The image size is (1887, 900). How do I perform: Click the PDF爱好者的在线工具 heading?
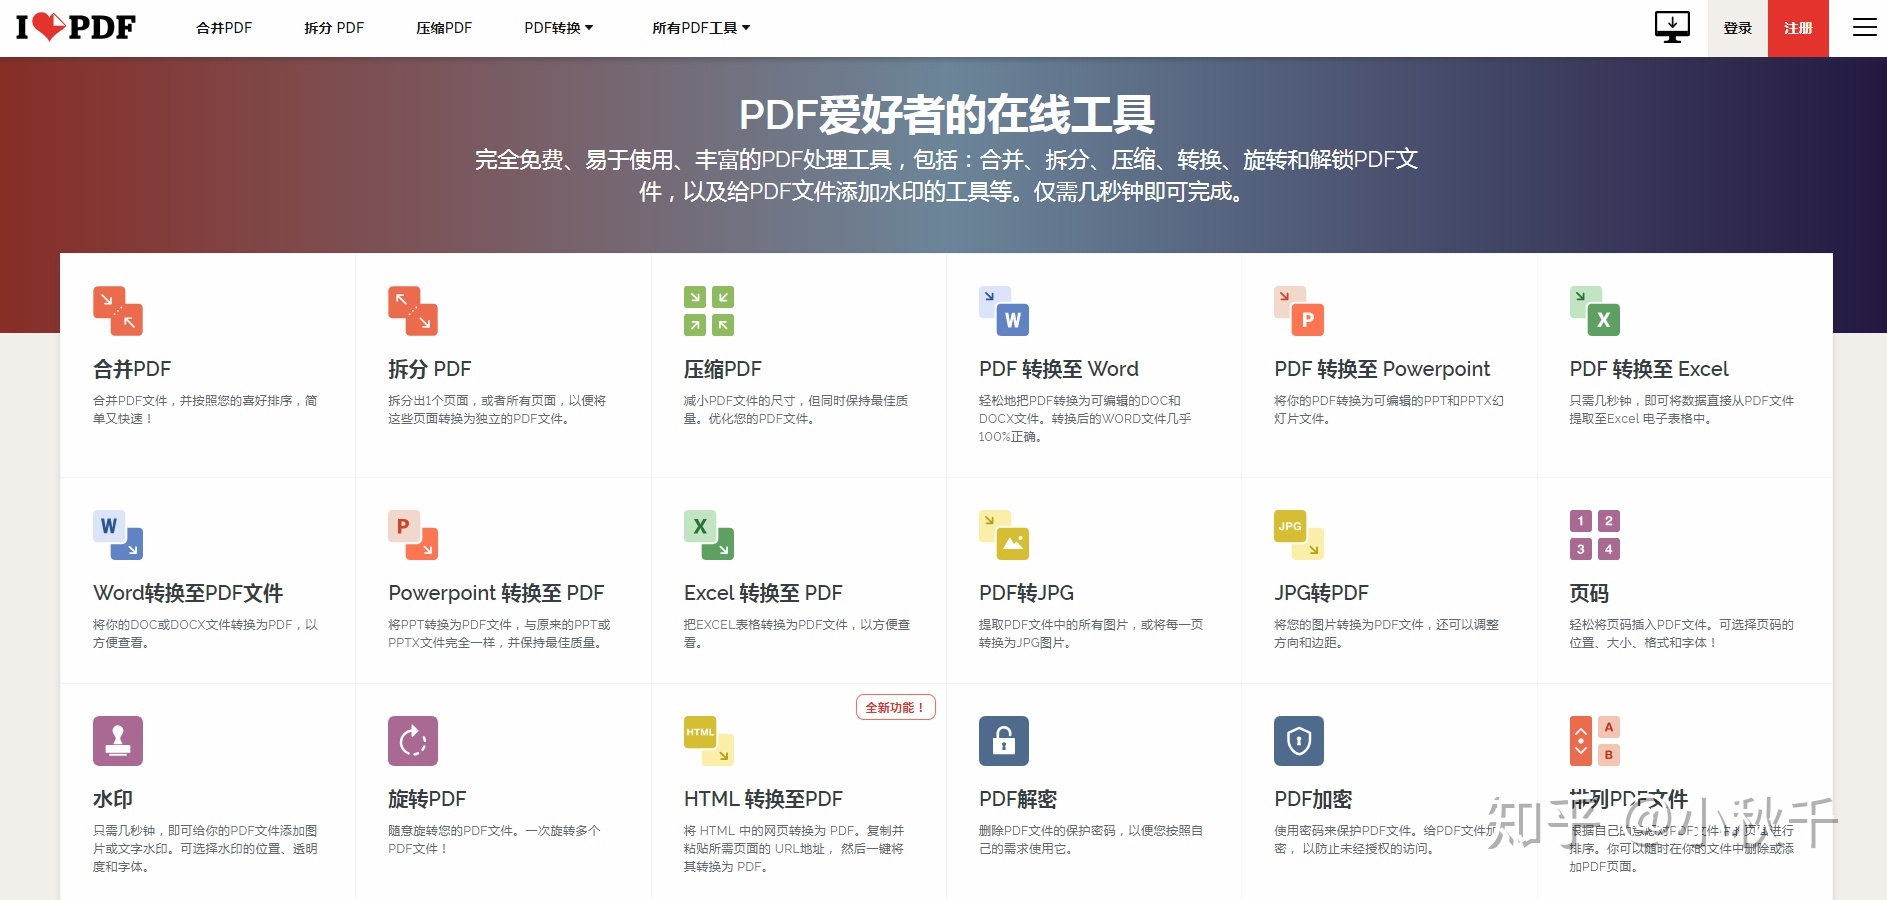pos(946,114)
